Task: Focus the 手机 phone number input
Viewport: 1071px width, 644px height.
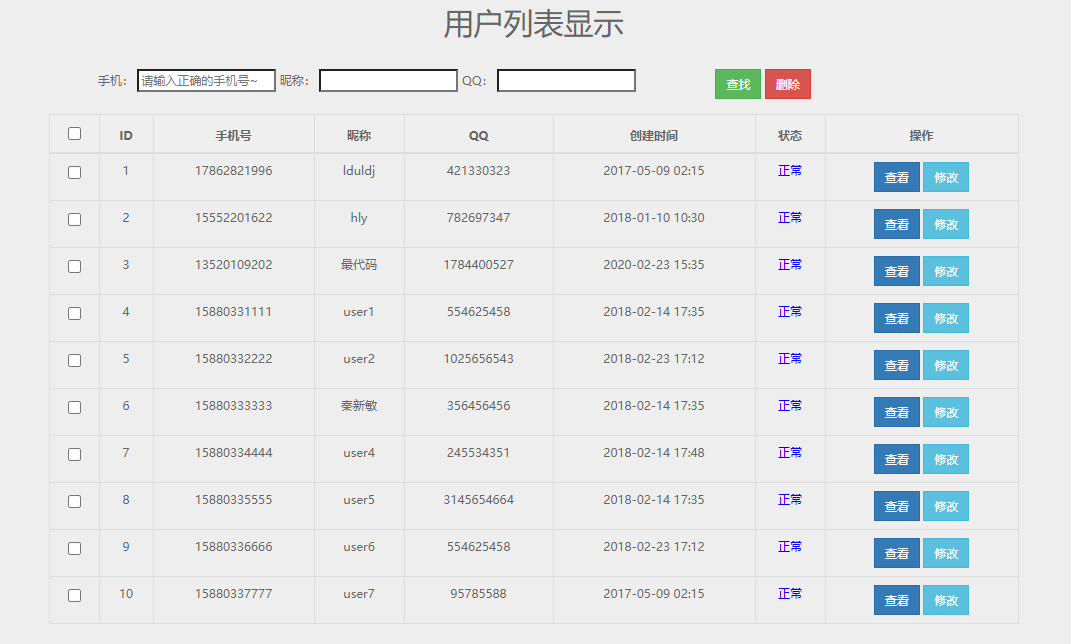Action: pos(206,81)
